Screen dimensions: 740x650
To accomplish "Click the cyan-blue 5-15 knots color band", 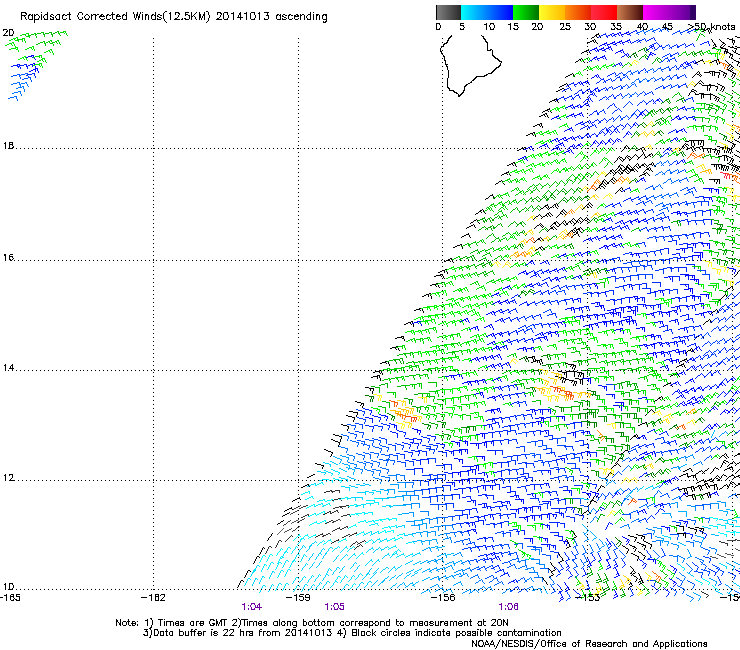I will (x=487, y=12).
